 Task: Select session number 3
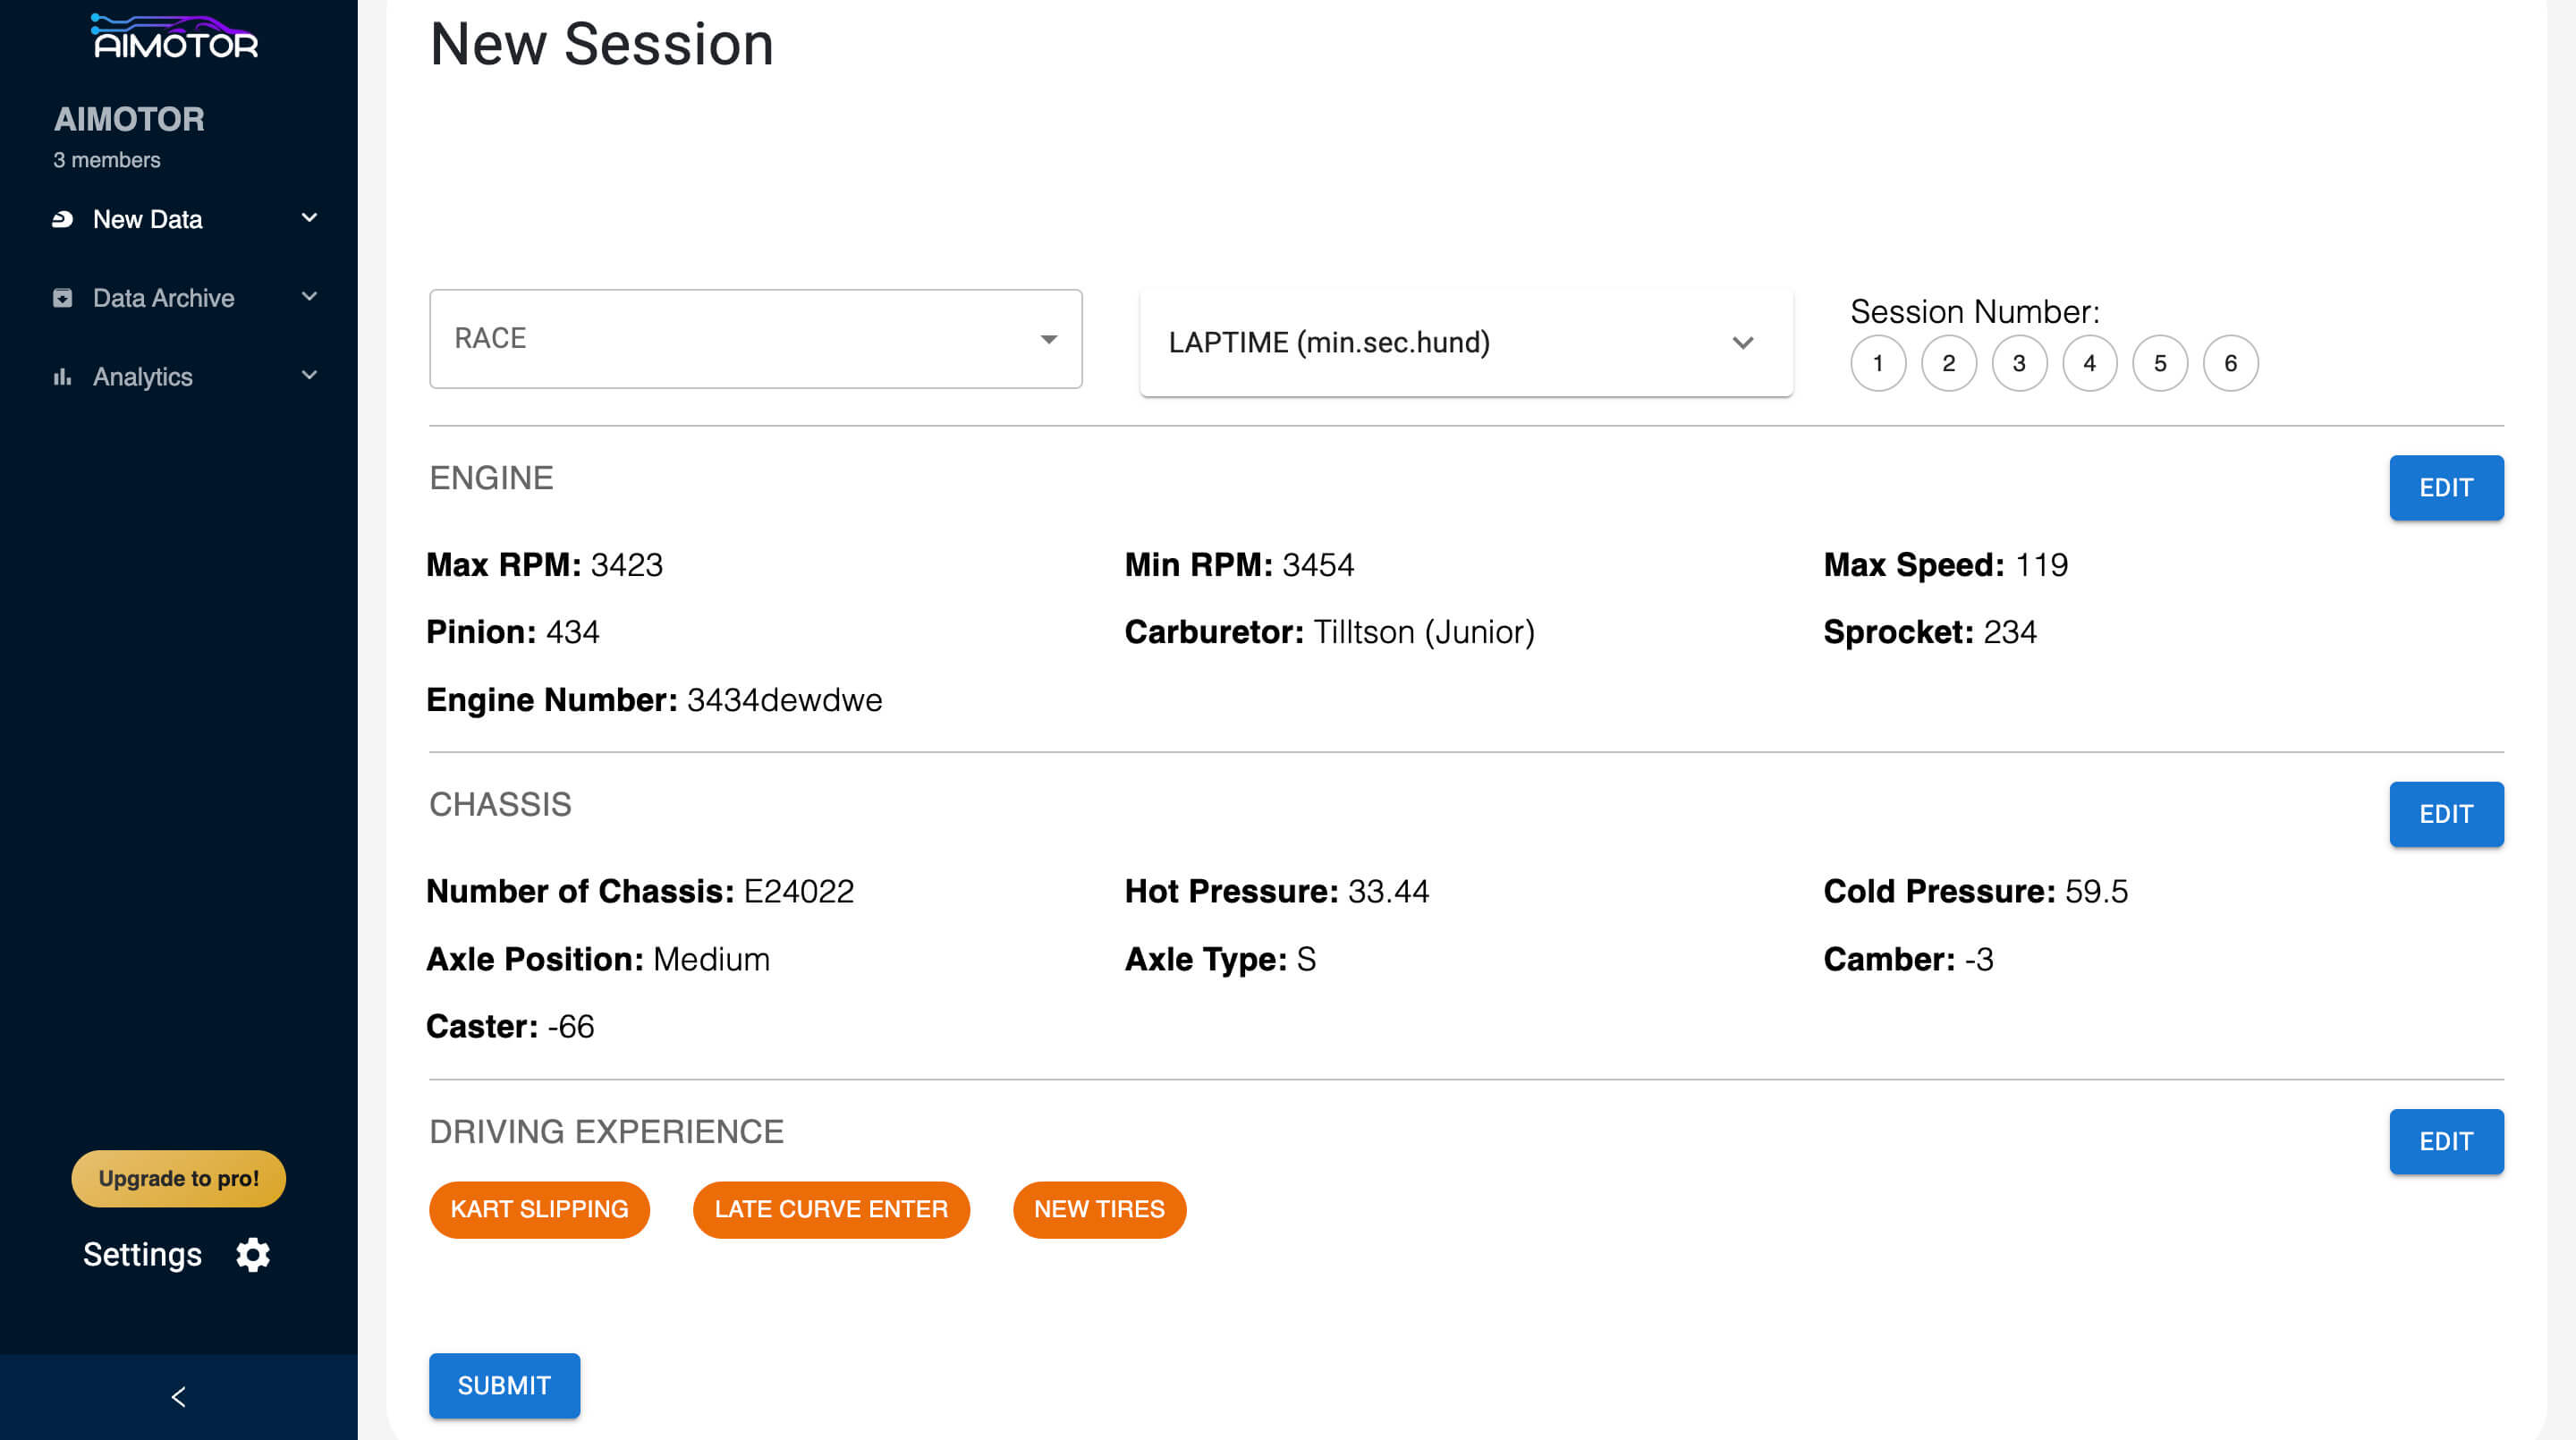pyautogui.click(x=2018, y=363)
